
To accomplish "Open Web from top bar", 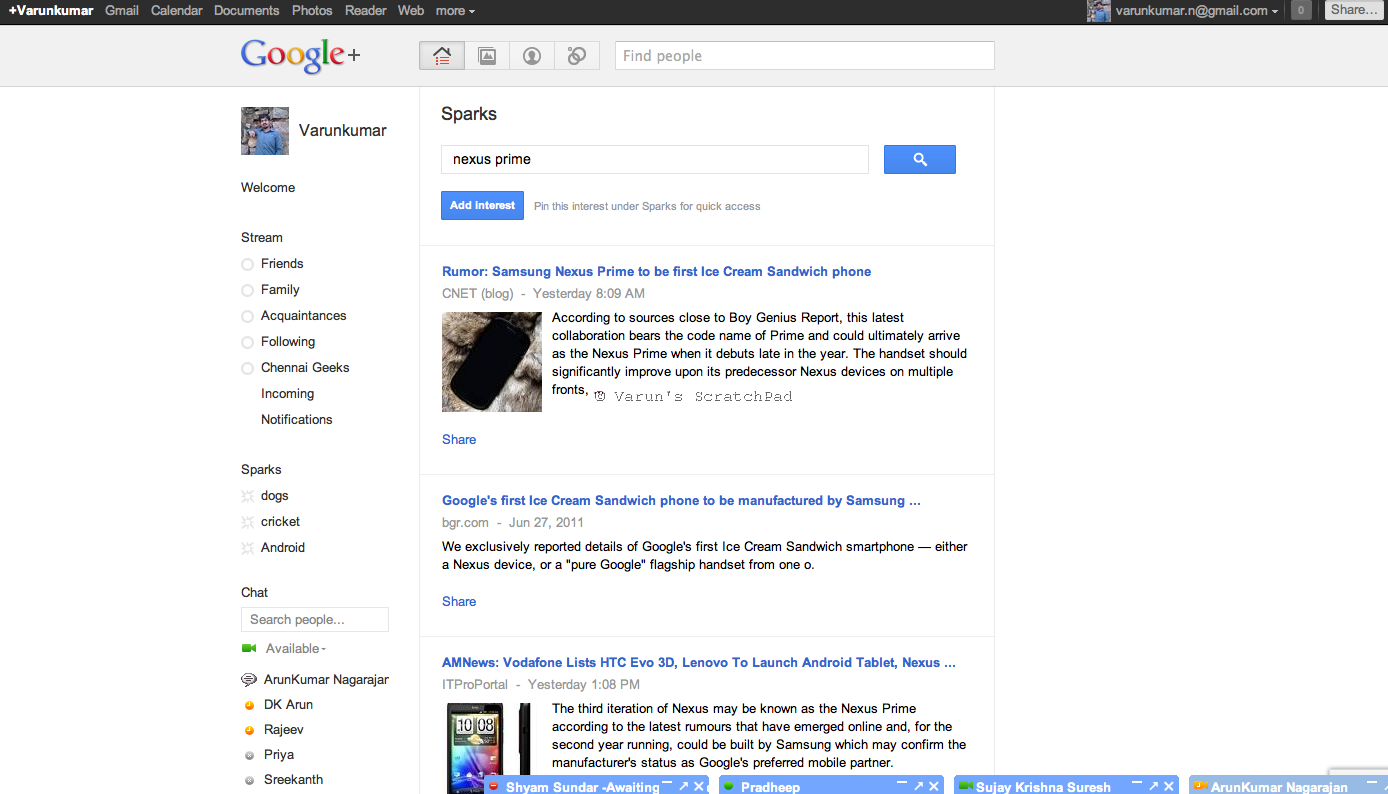I will (x=411, y=11).
